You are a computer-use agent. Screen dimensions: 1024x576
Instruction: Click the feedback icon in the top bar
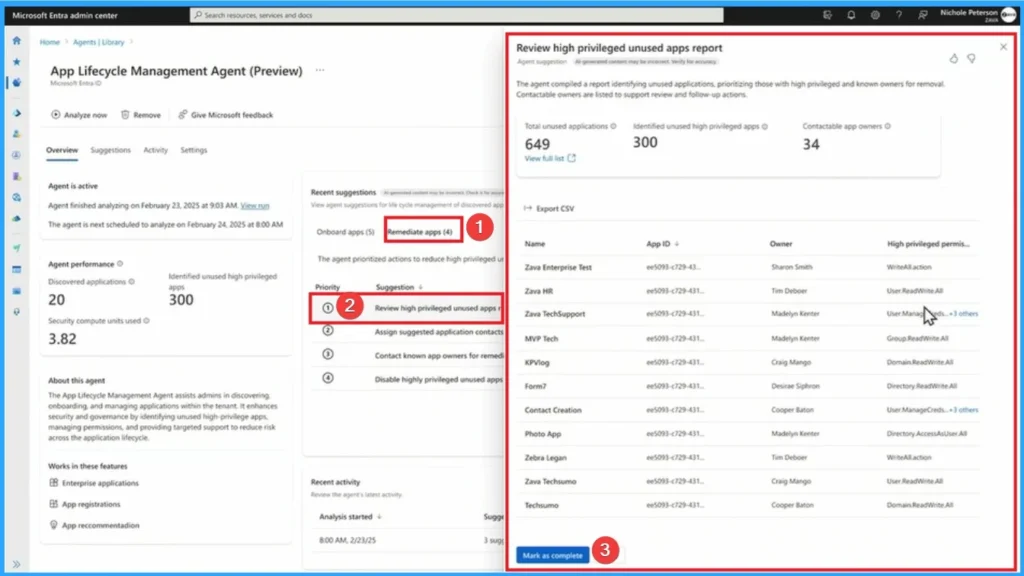[x=923, y=15]
